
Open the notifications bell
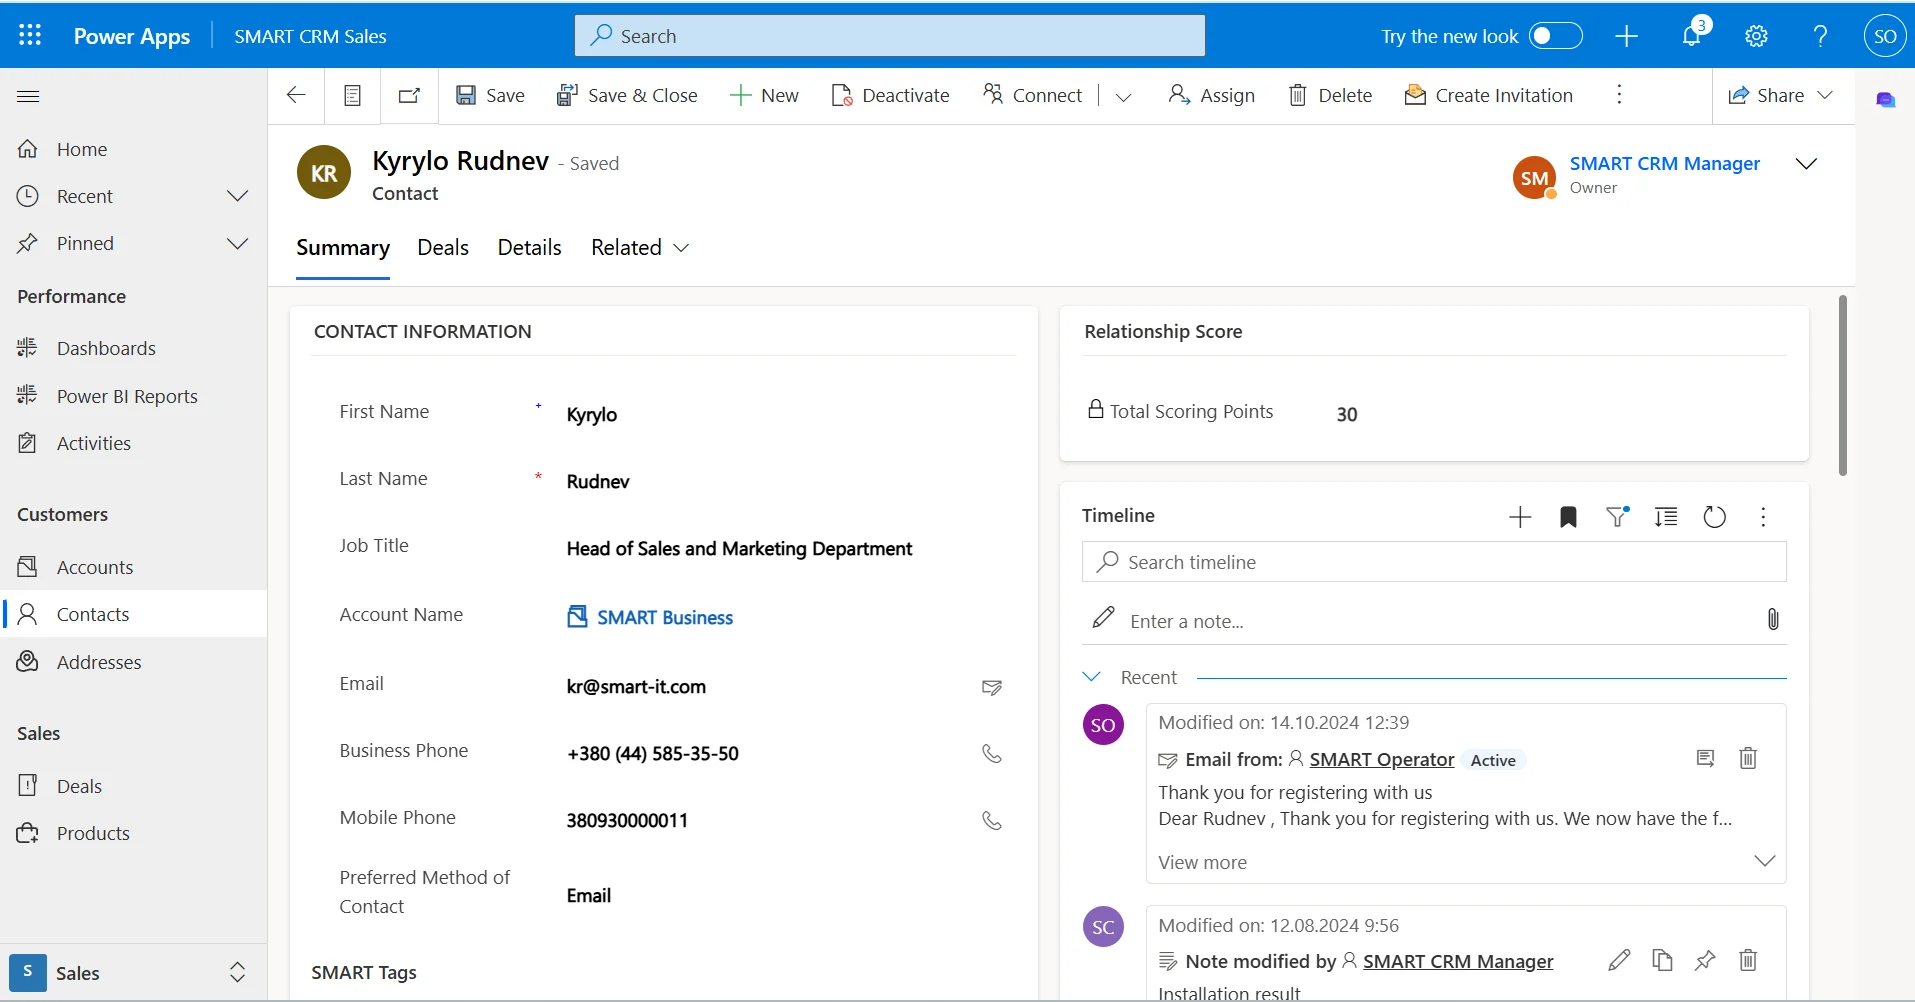1691,36
